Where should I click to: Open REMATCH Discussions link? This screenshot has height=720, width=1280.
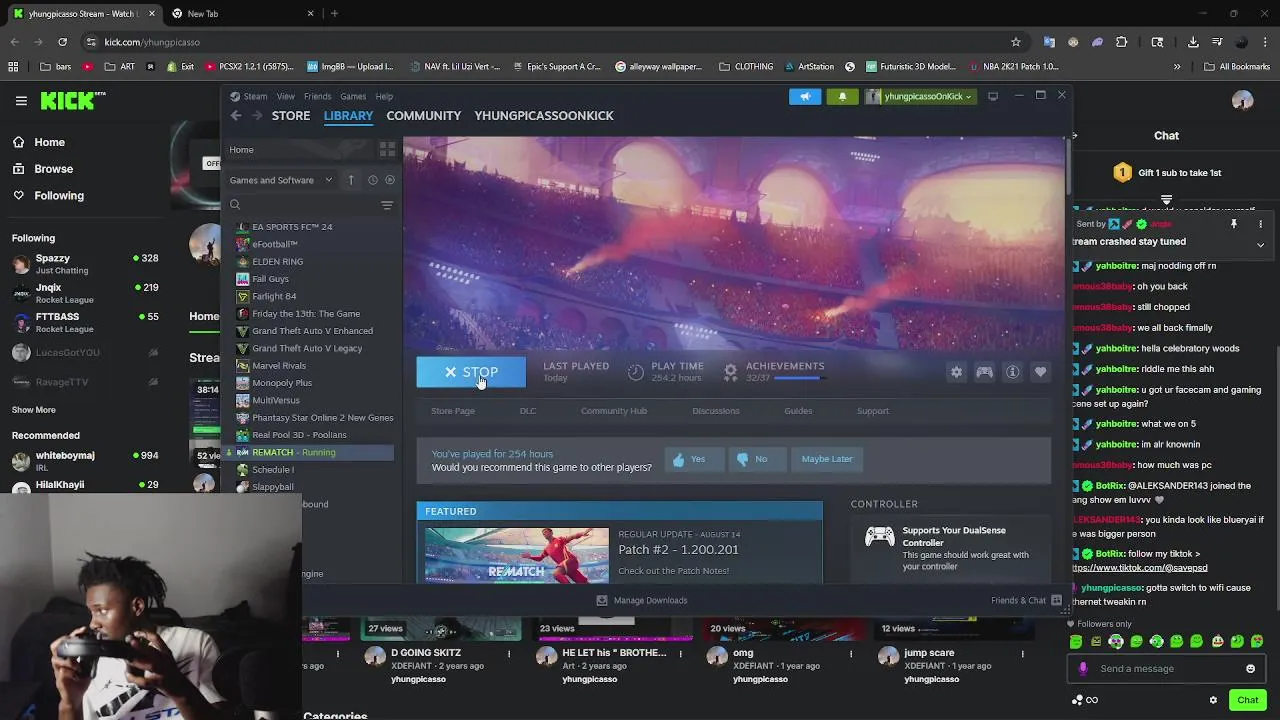[716, 411]
